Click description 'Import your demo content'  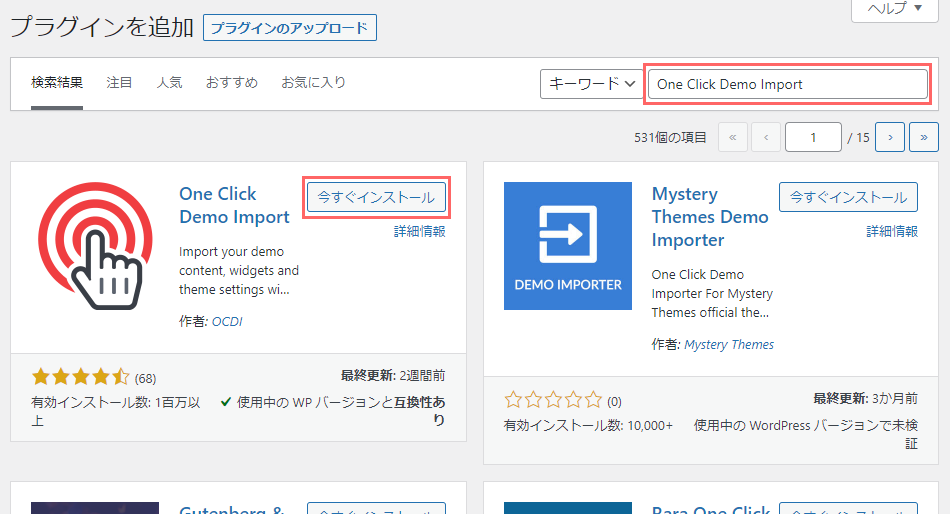[x=239, y=270]
